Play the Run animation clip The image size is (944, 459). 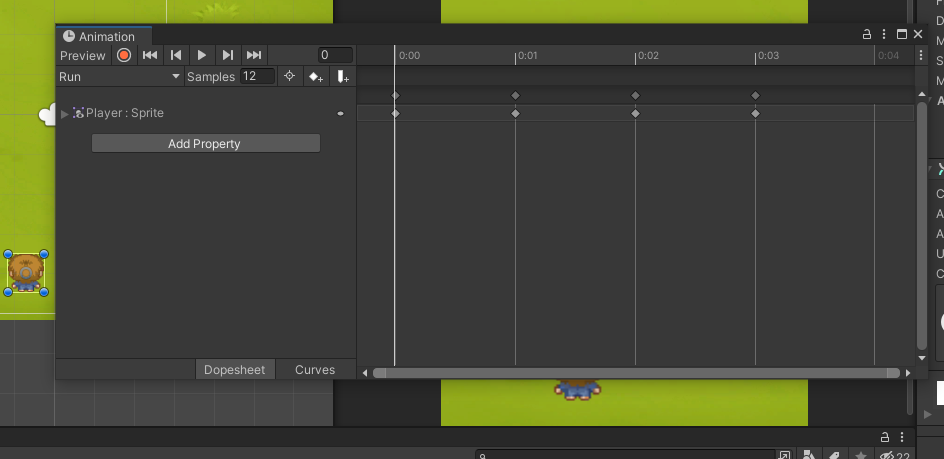(202, 55)
